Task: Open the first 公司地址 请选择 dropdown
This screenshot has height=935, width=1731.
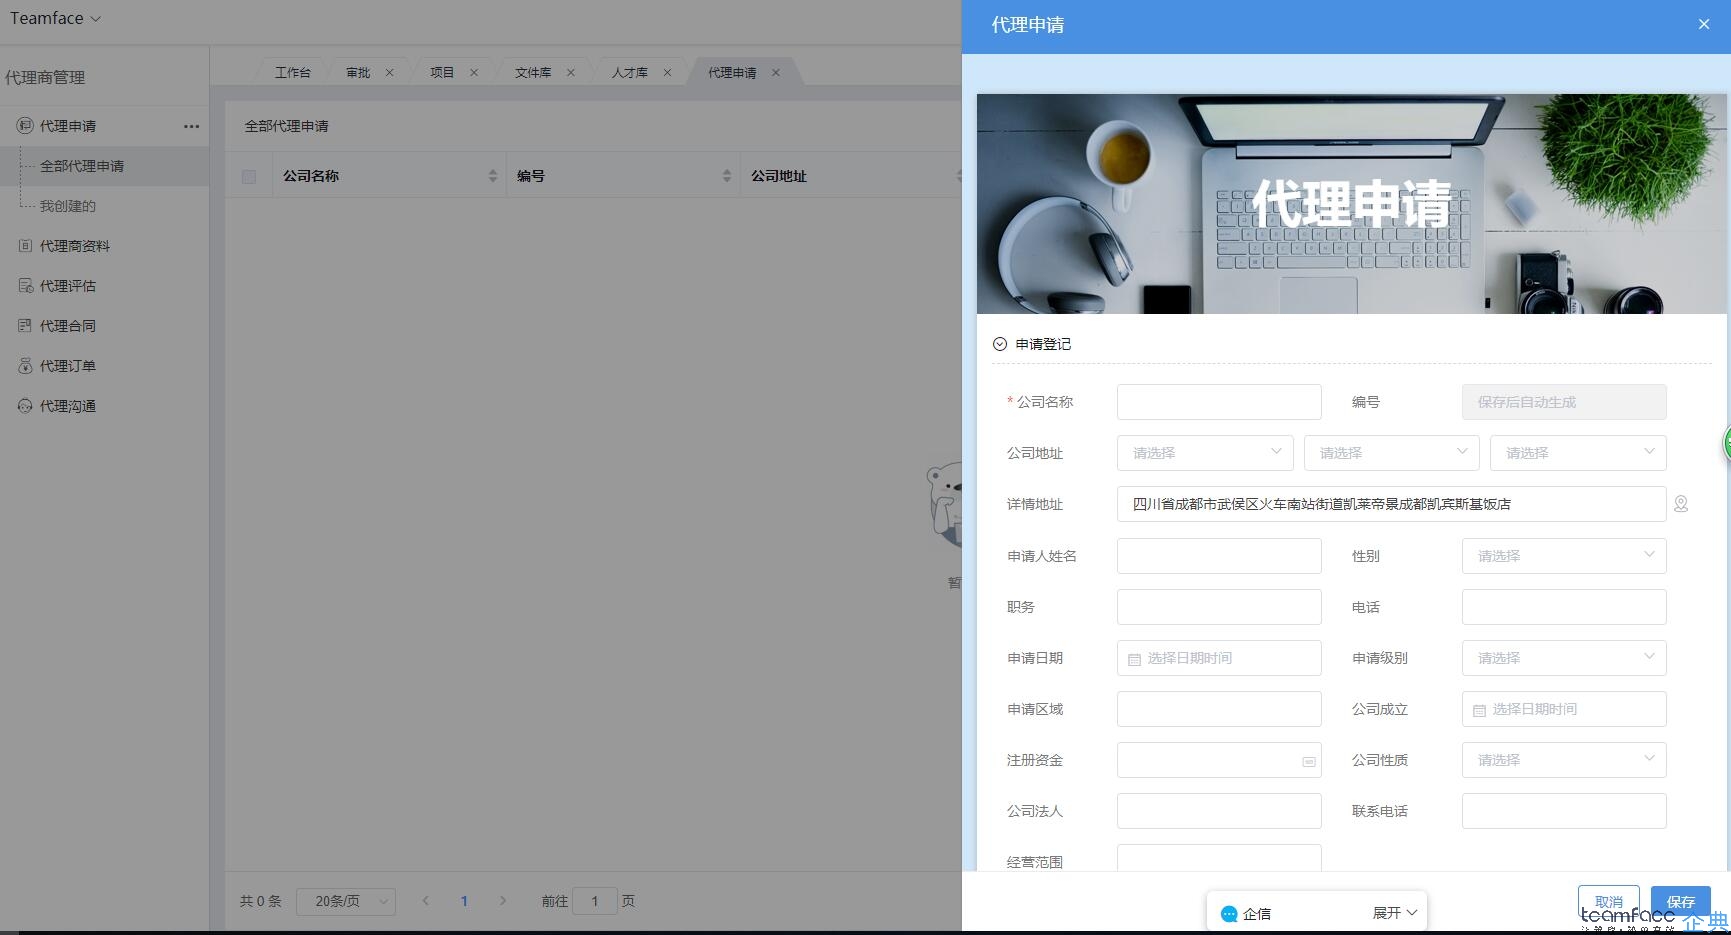Action: click(x=1203, y=452)
